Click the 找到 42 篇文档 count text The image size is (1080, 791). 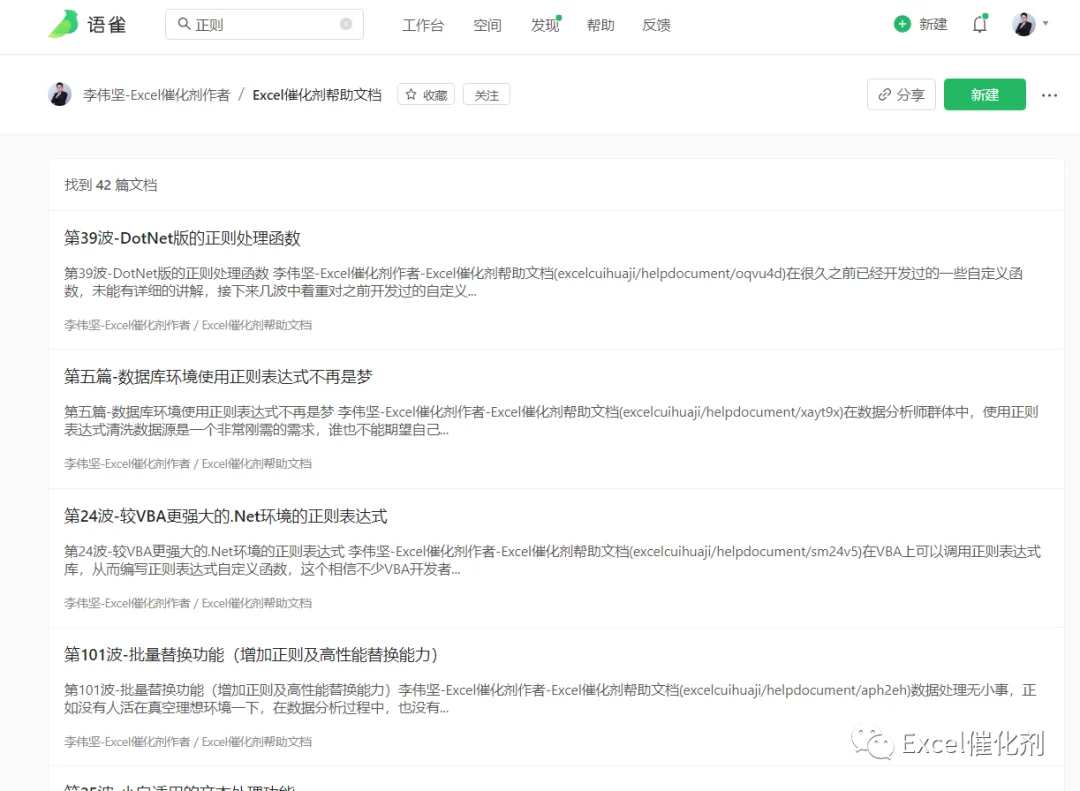[111, 185]
